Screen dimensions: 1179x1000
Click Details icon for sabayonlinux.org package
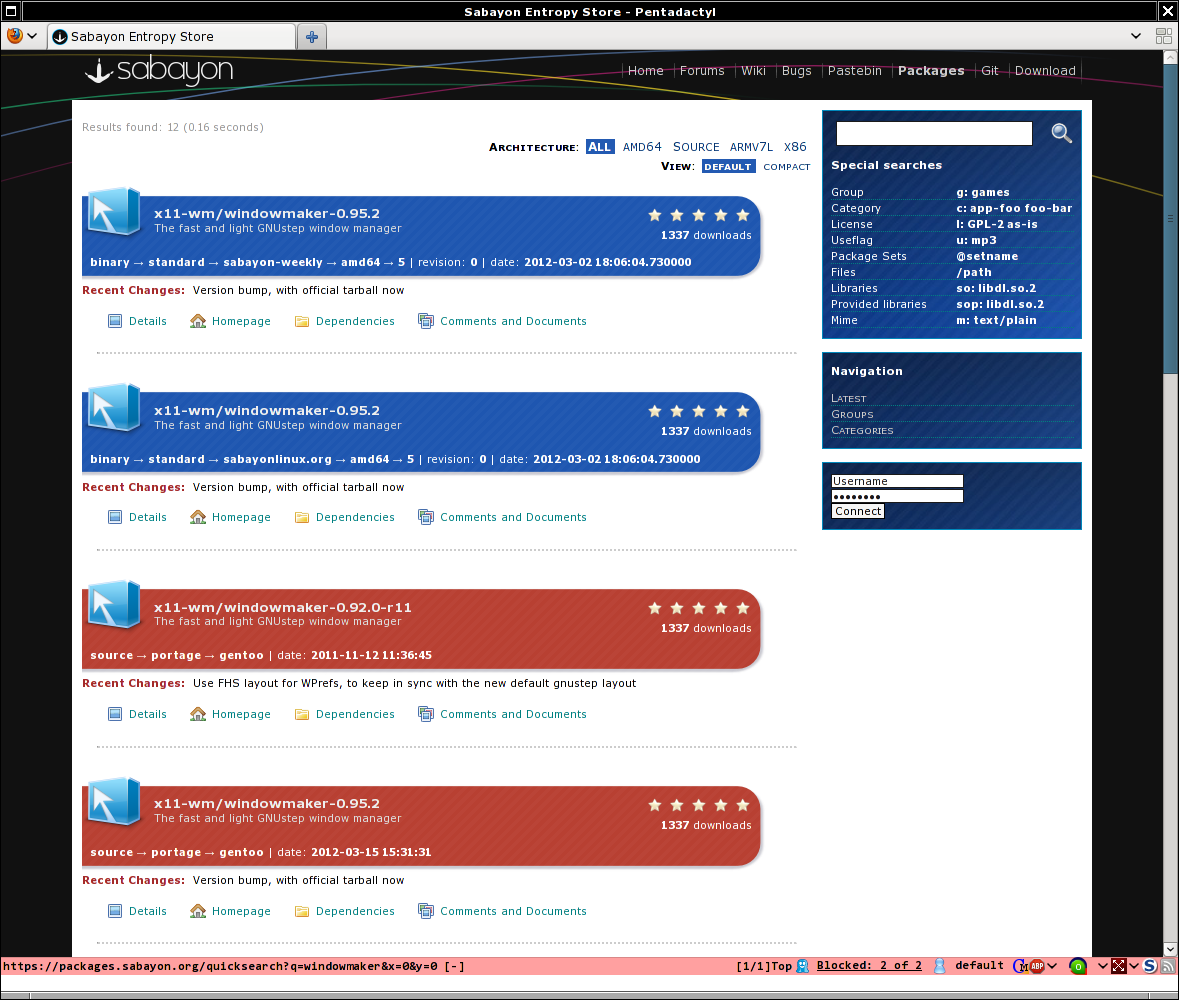click(x=114, y=517)
